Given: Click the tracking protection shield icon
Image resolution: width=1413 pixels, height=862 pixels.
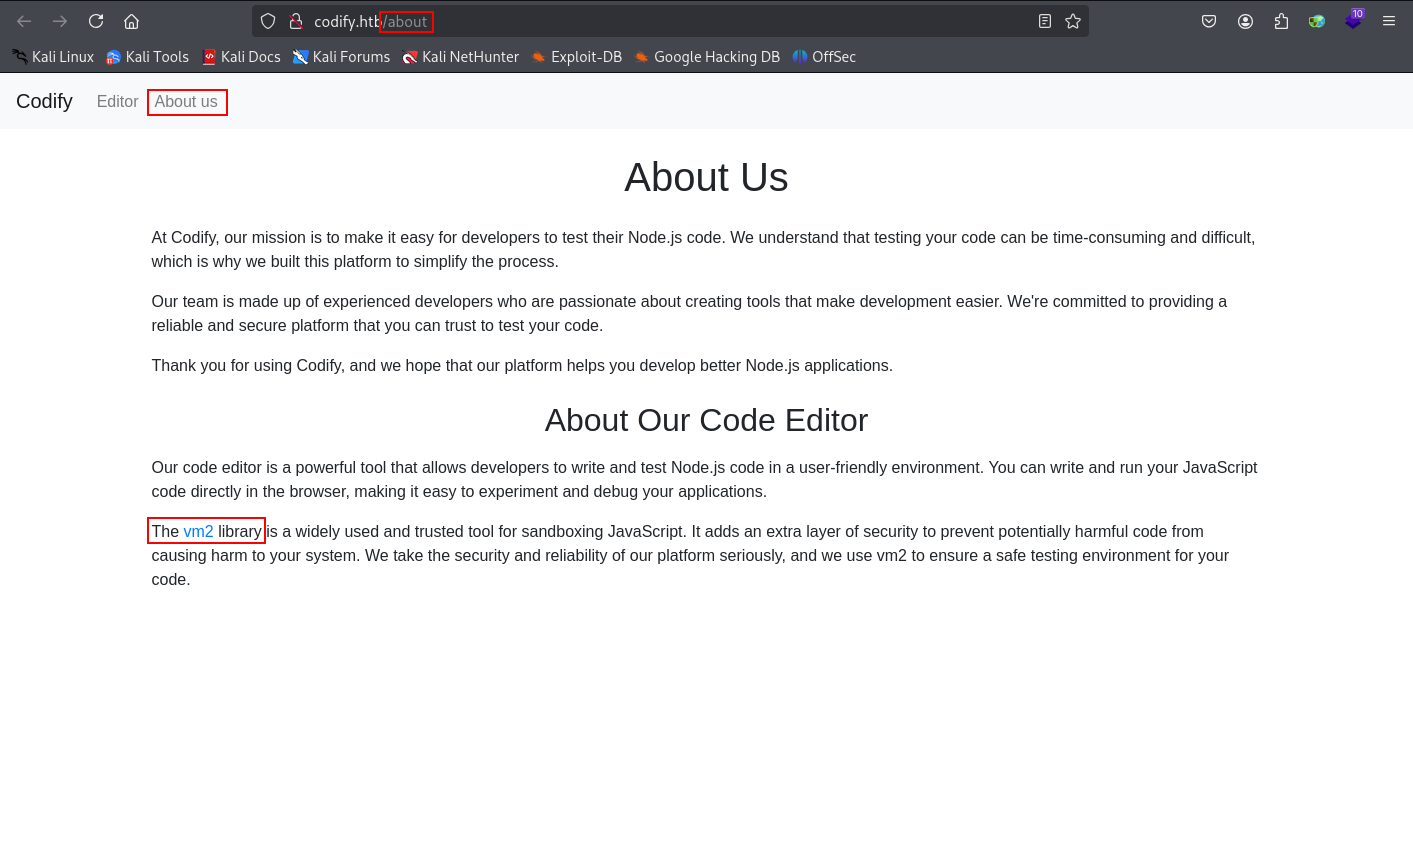Looking at the screenshot, I should (268, 21).
